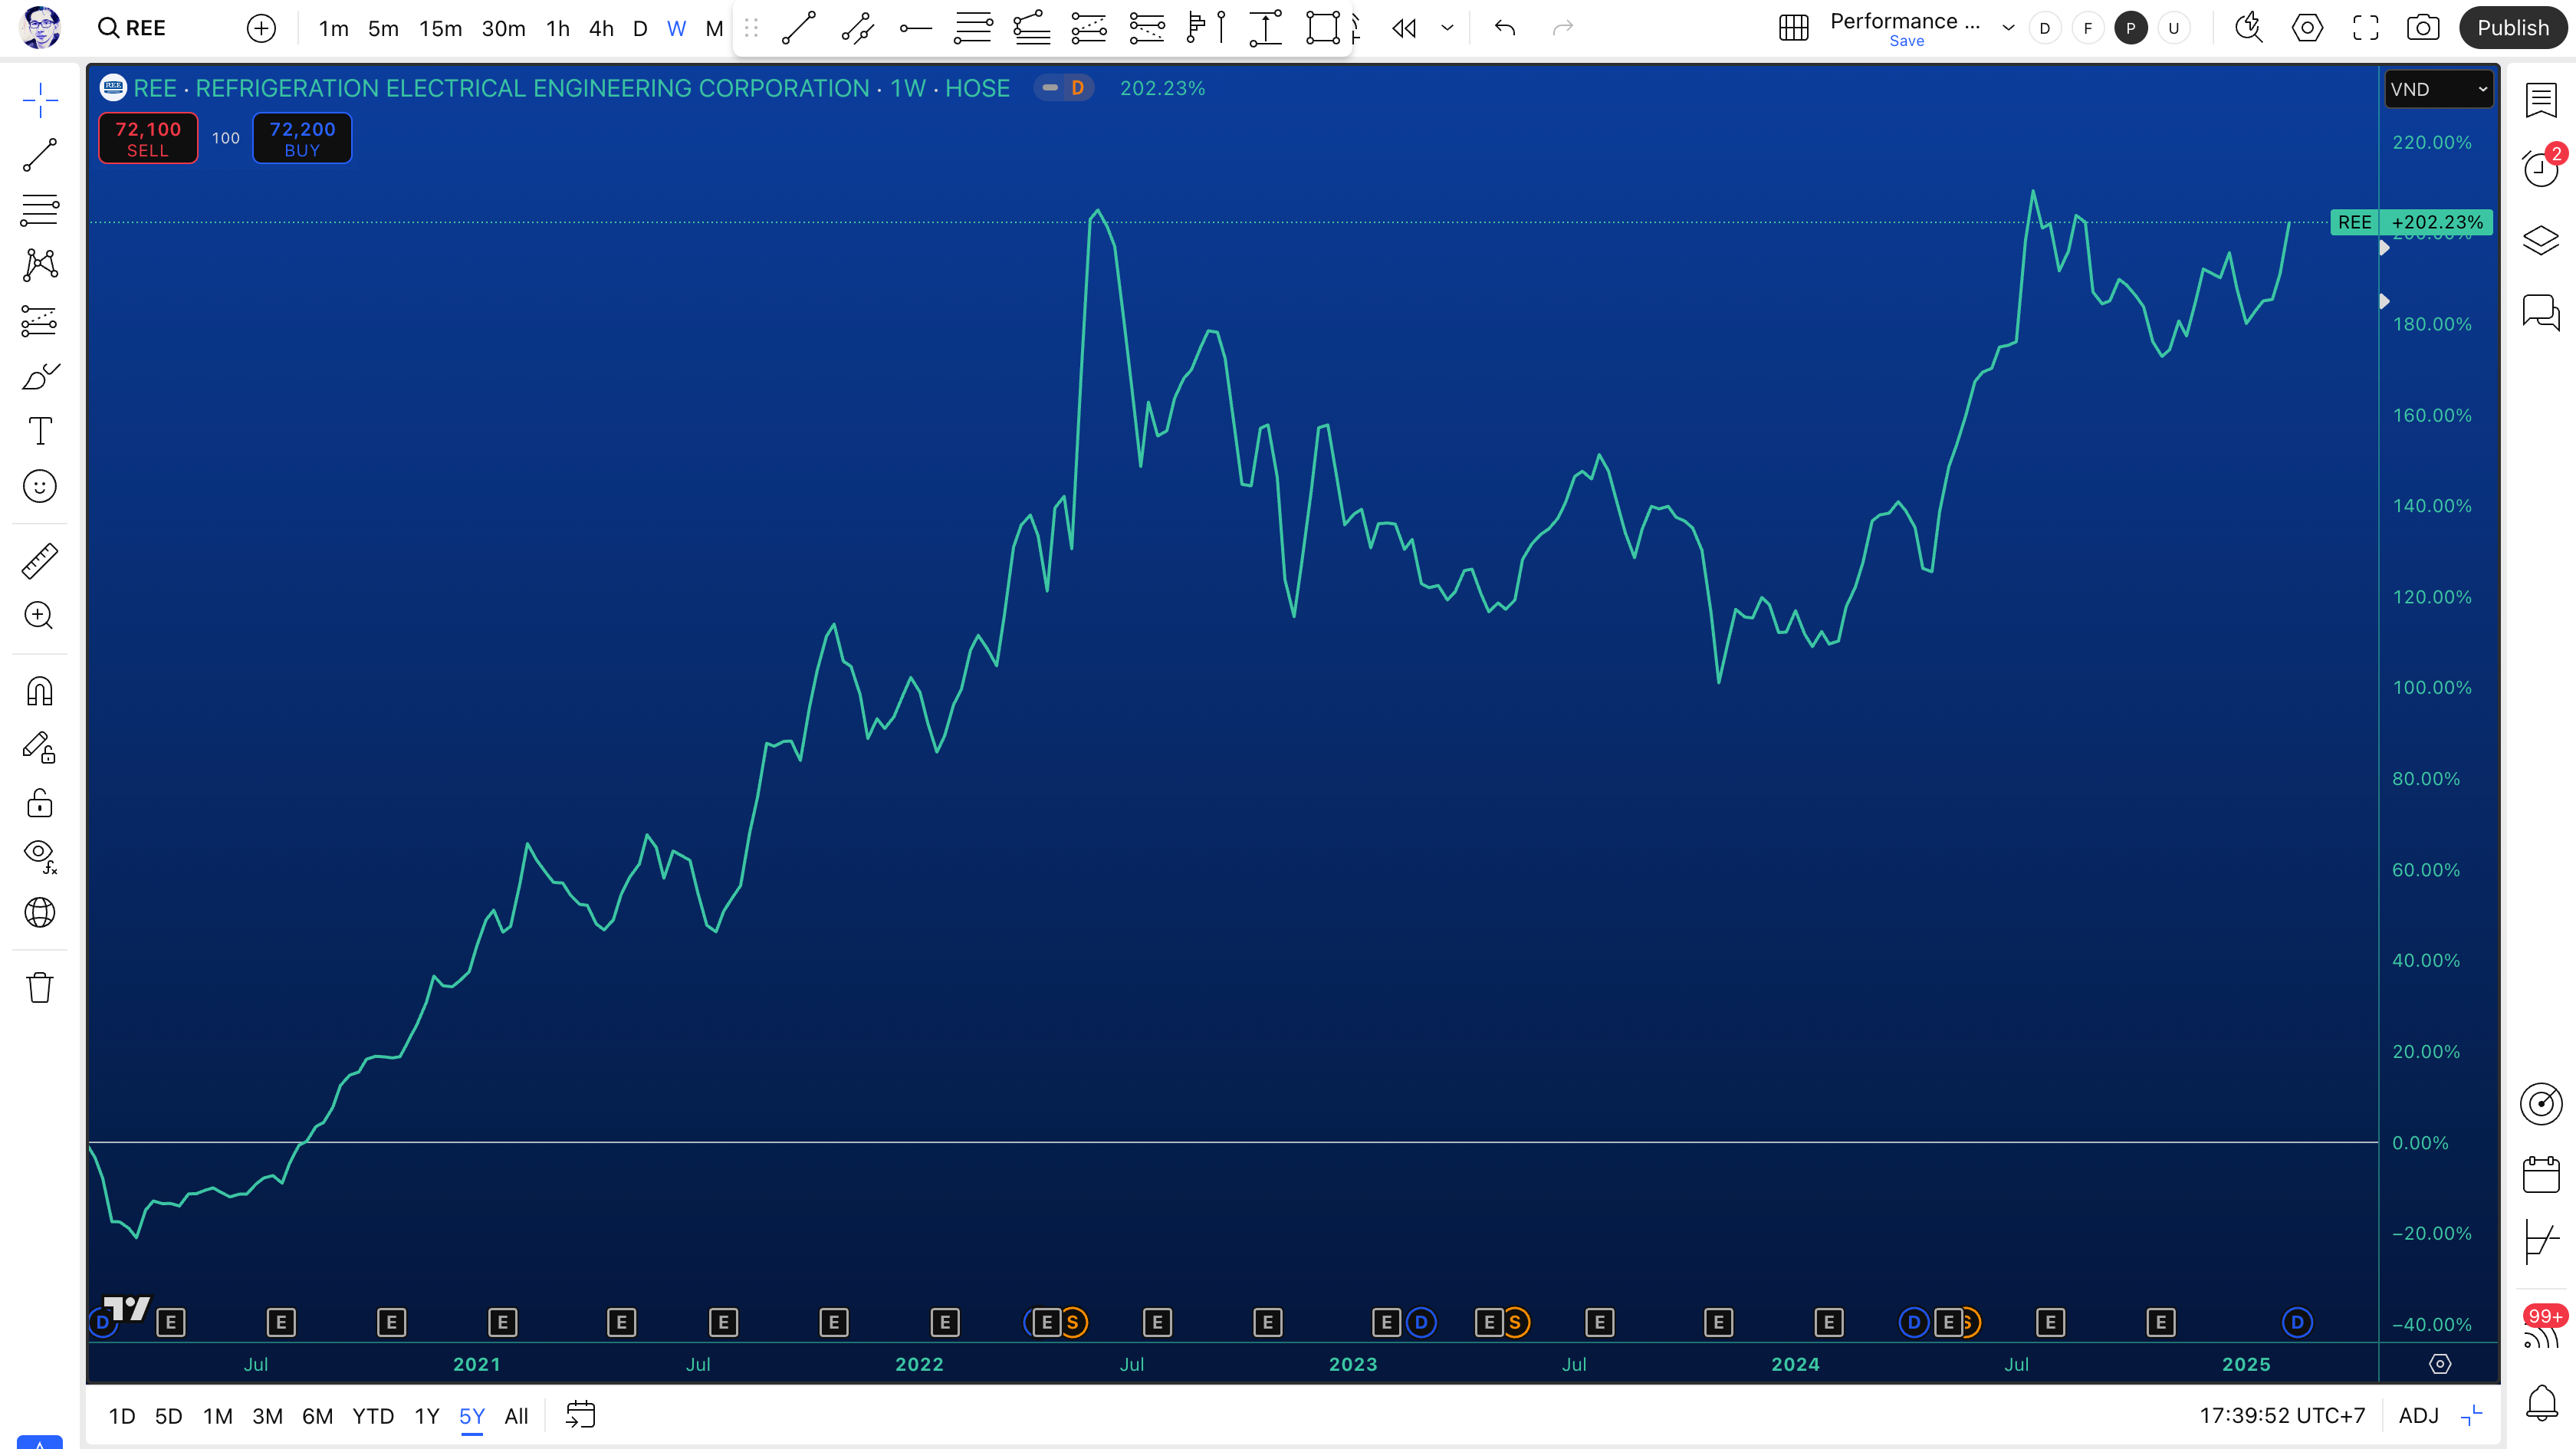Screen dimensions: 2576x1449
Task: Open the forecasting and measurement tools
Action: tap(40, 321)
